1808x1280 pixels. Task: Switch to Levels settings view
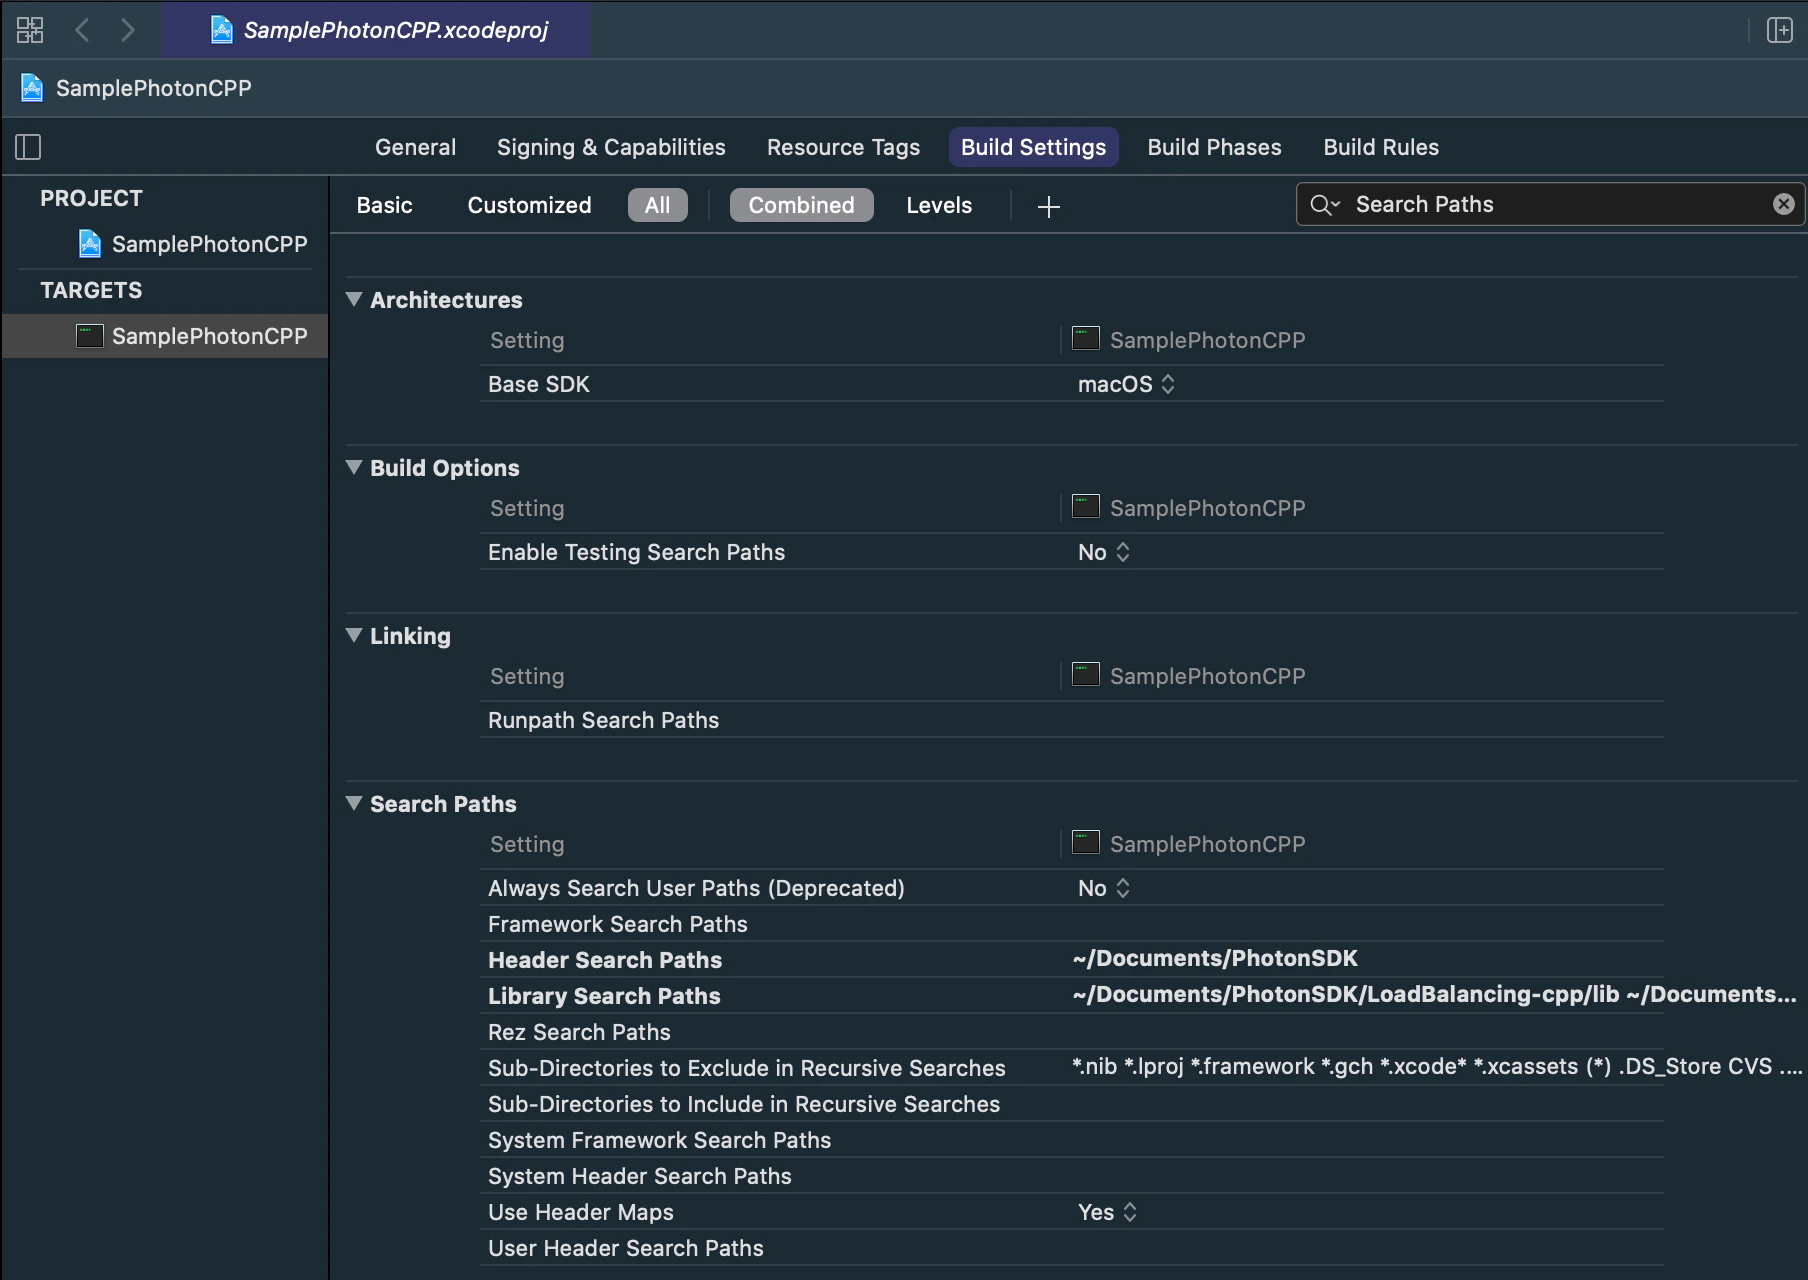939,205
